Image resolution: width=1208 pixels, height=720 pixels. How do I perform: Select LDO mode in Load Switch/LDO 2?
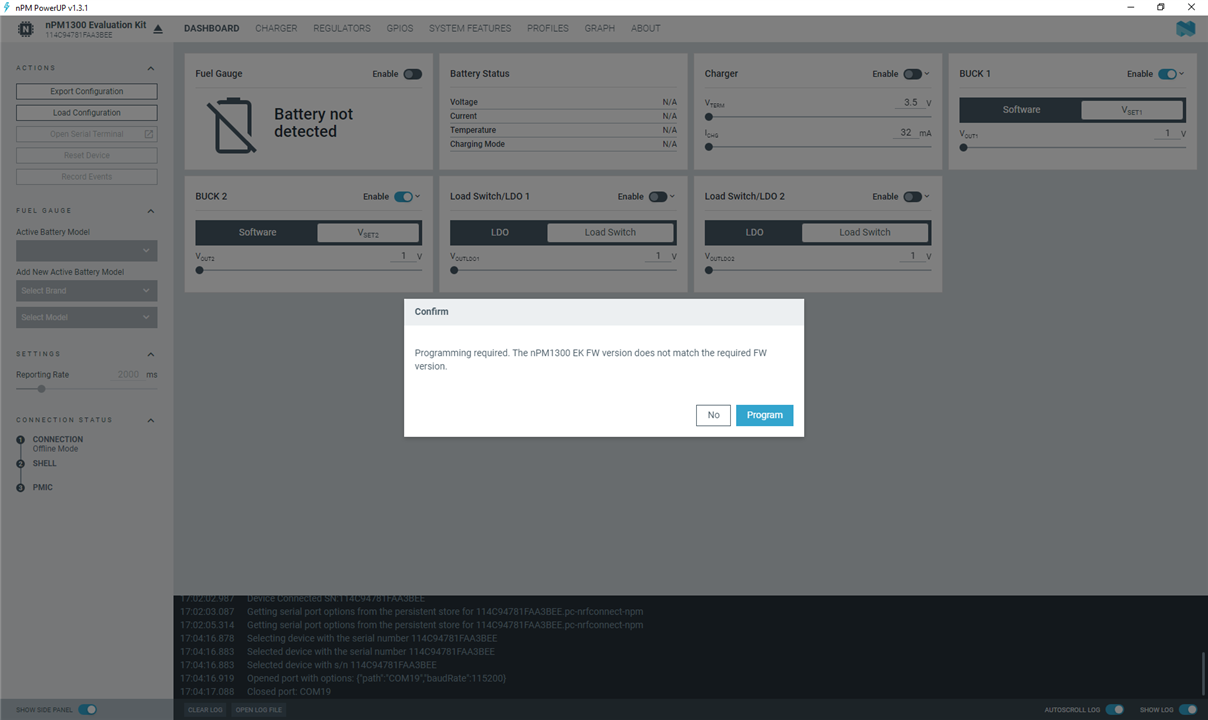(x=754, y=233)
